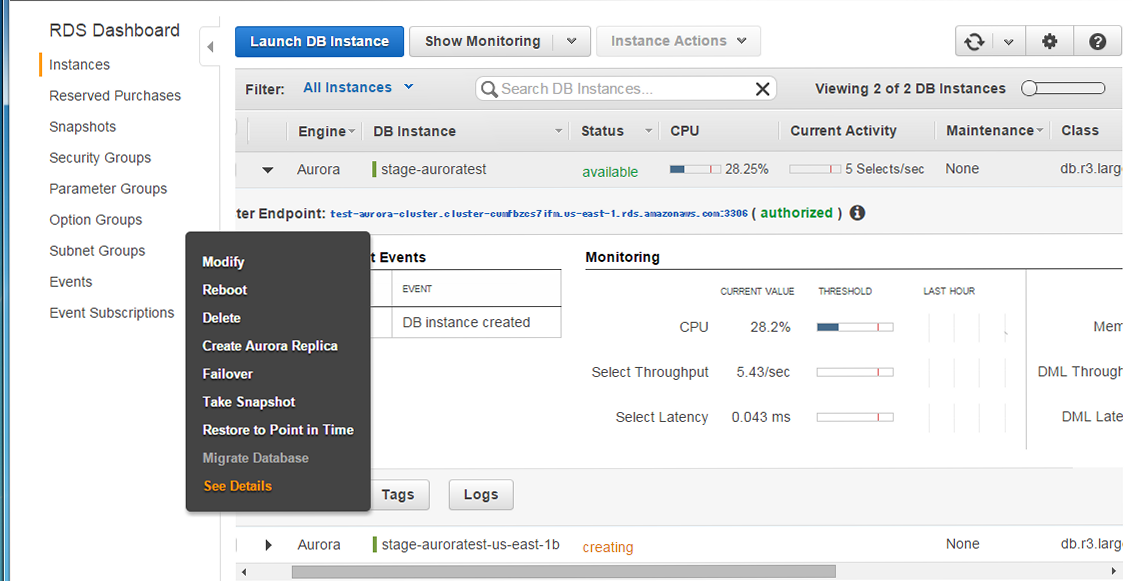Choose Modify from the context menu
1132x581 pixels.
coord(223,262)
